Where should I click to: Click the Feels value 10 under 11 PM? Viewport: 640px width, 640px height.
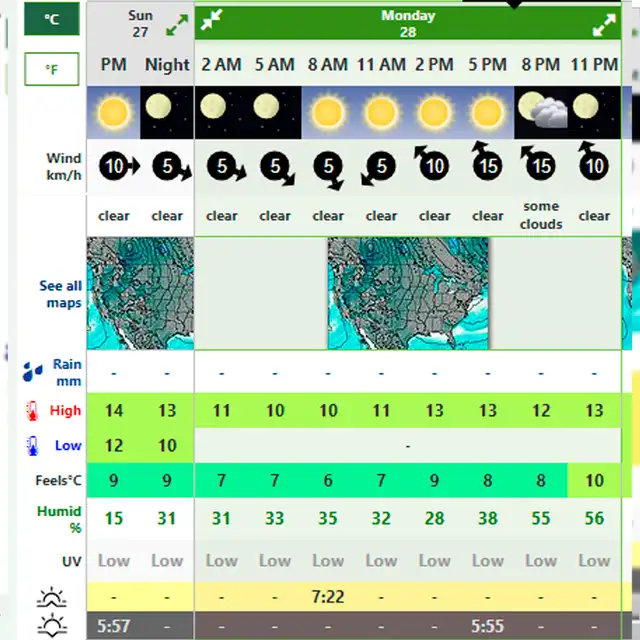click(x=594, y=480)
